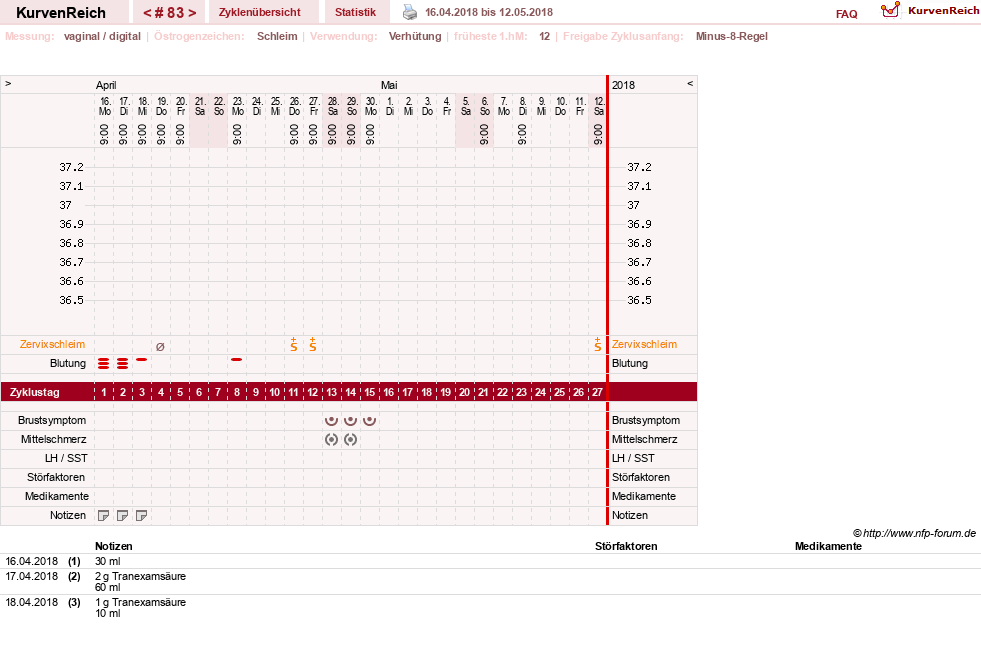Click the Mai month label

389,85
